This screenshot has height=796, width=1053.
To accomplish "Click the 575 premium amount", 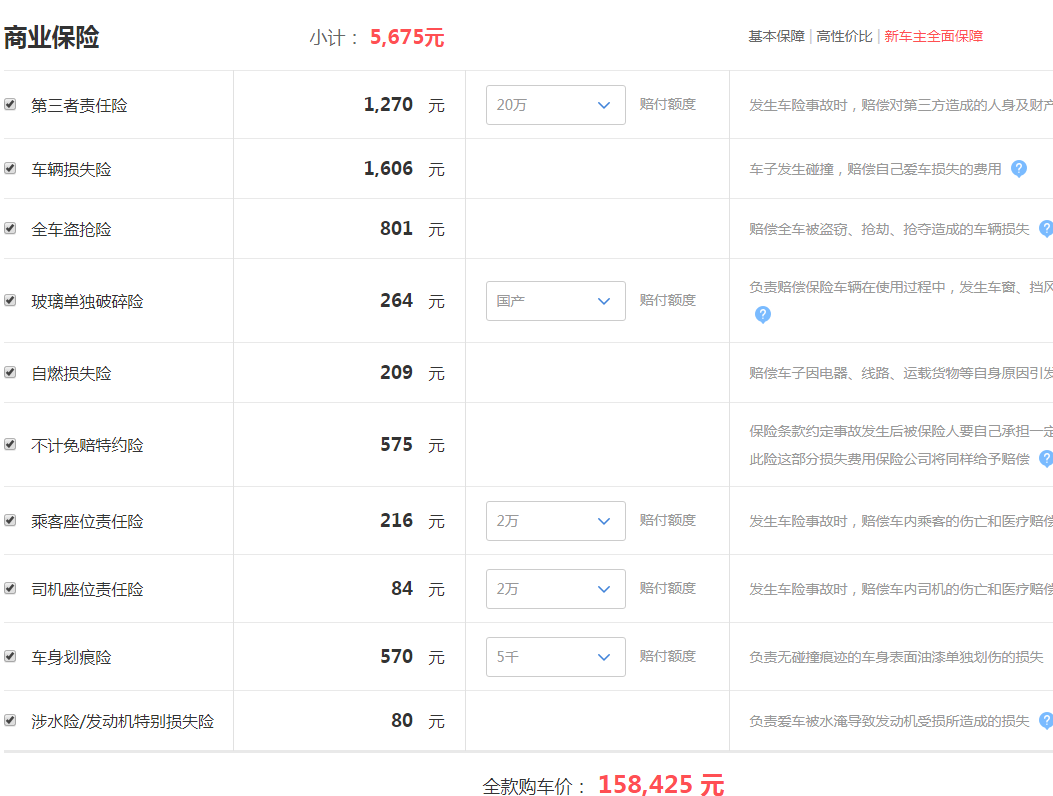I will pyautogui.click(x=396, y=444).
